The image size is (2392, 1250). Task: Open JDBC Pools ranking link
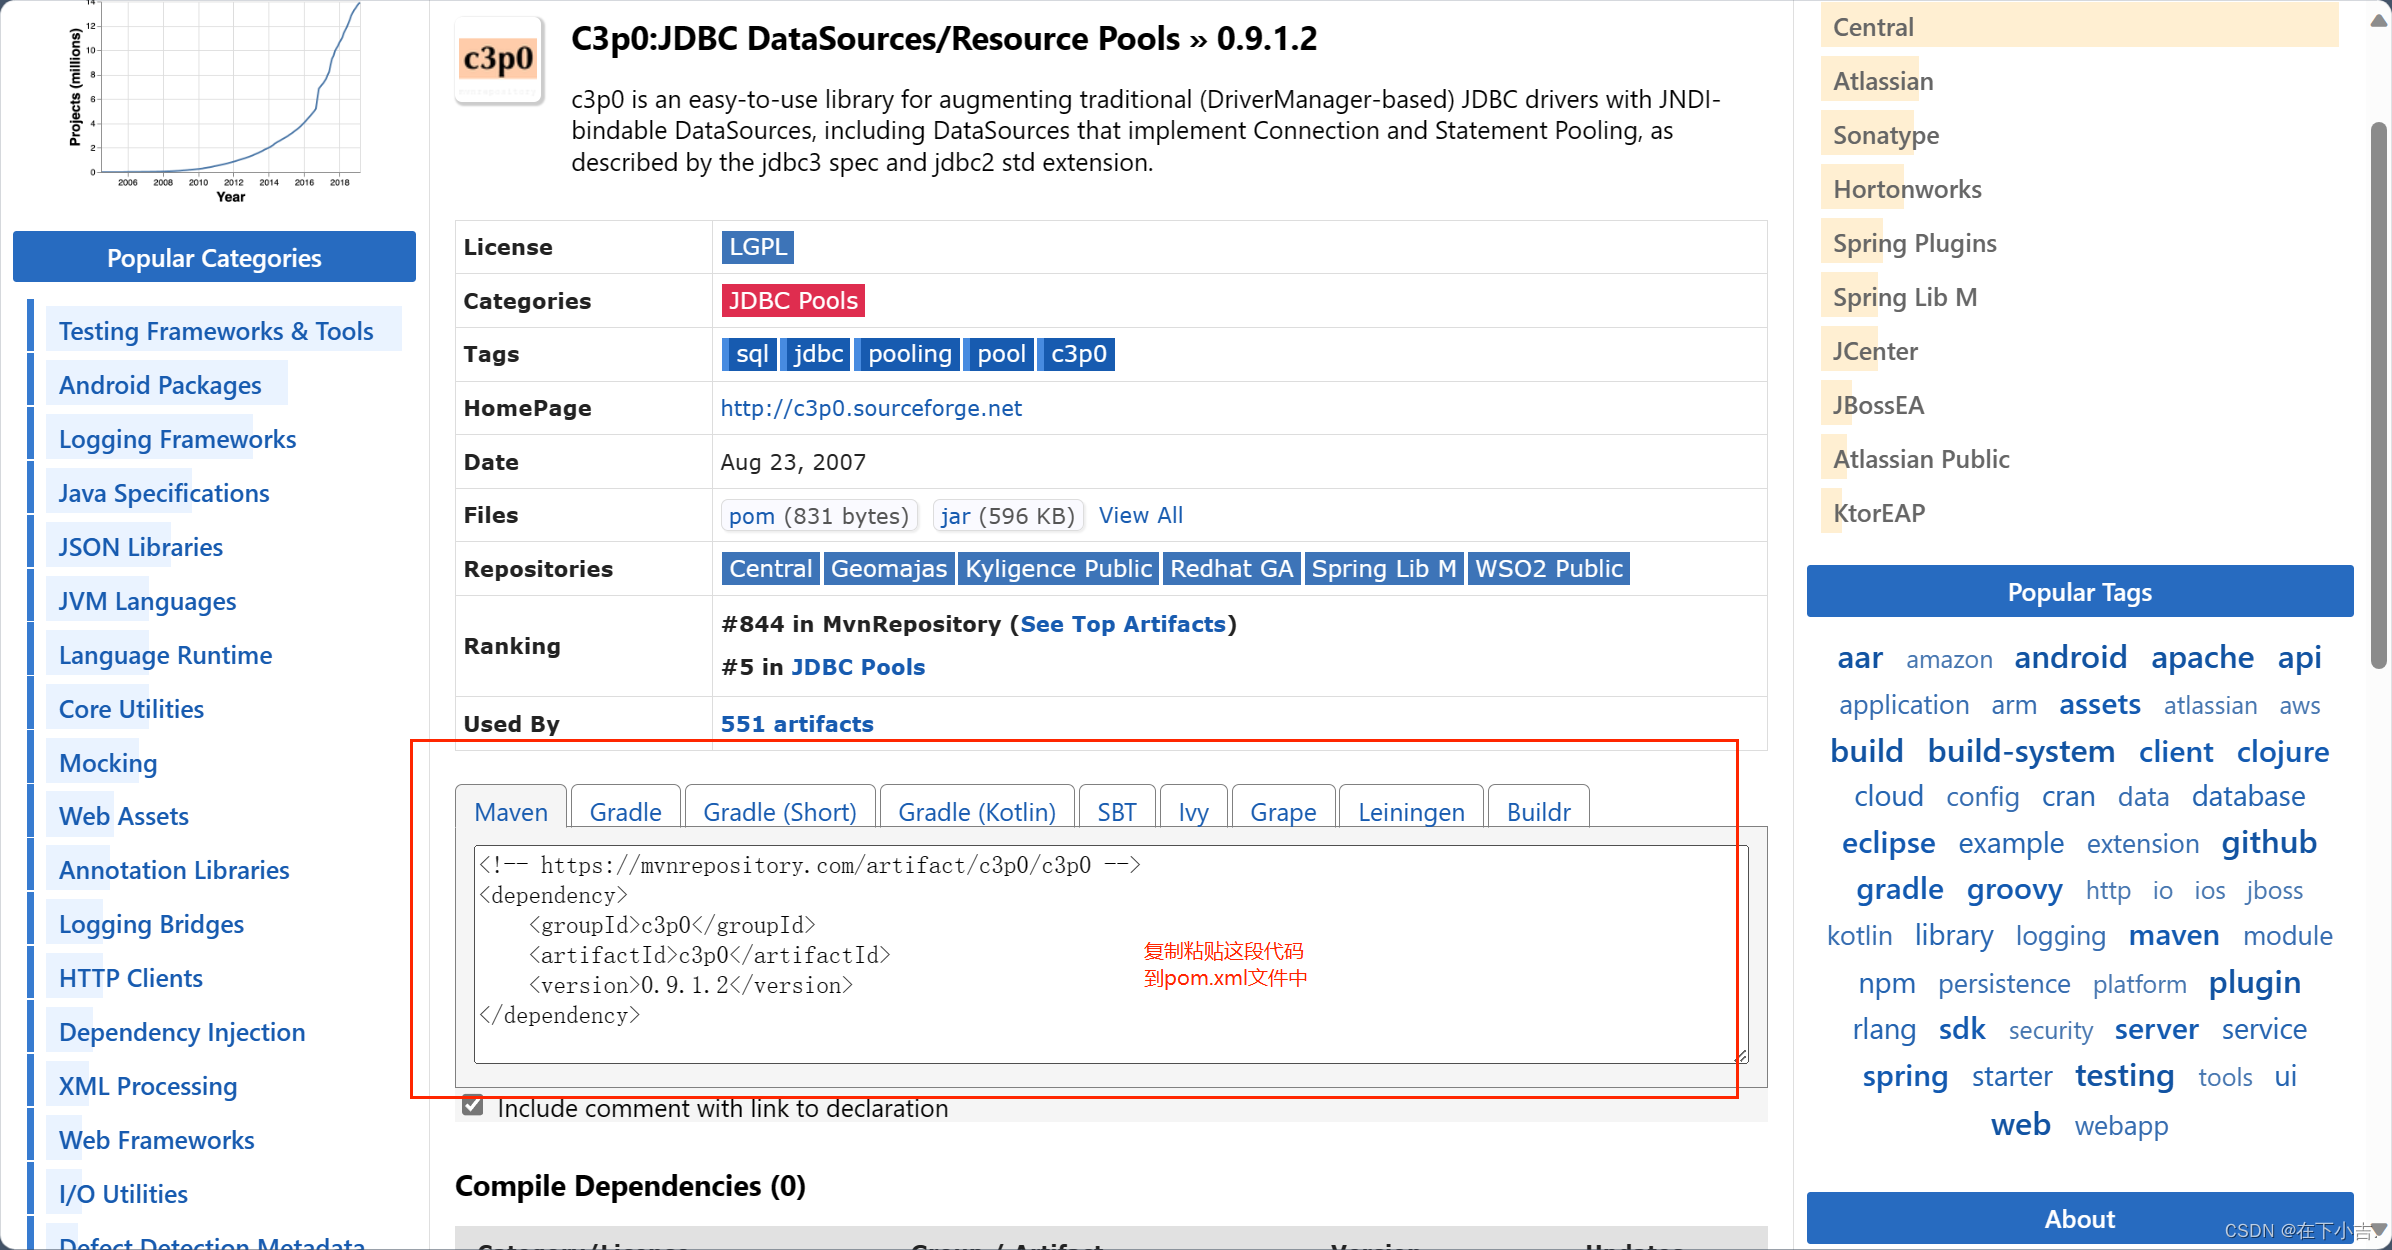(858, 667)
